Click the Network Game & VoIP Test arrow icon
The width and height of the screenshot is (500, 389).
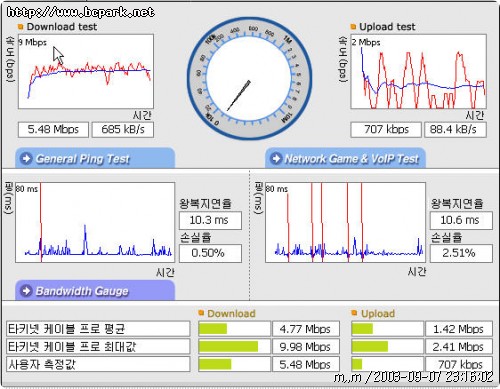[x=276, y=158]
